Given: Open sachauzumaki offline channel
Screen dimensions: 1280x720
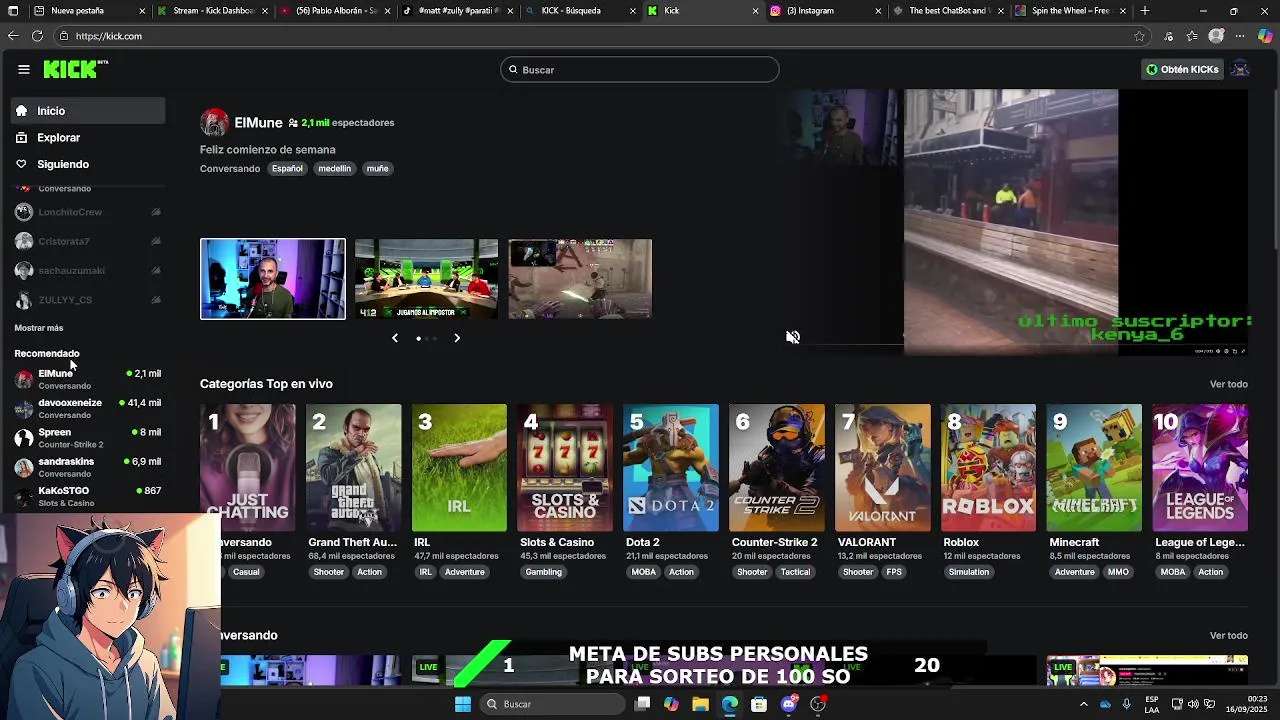Looking at the screenshot, I should (x=88, y=270).
